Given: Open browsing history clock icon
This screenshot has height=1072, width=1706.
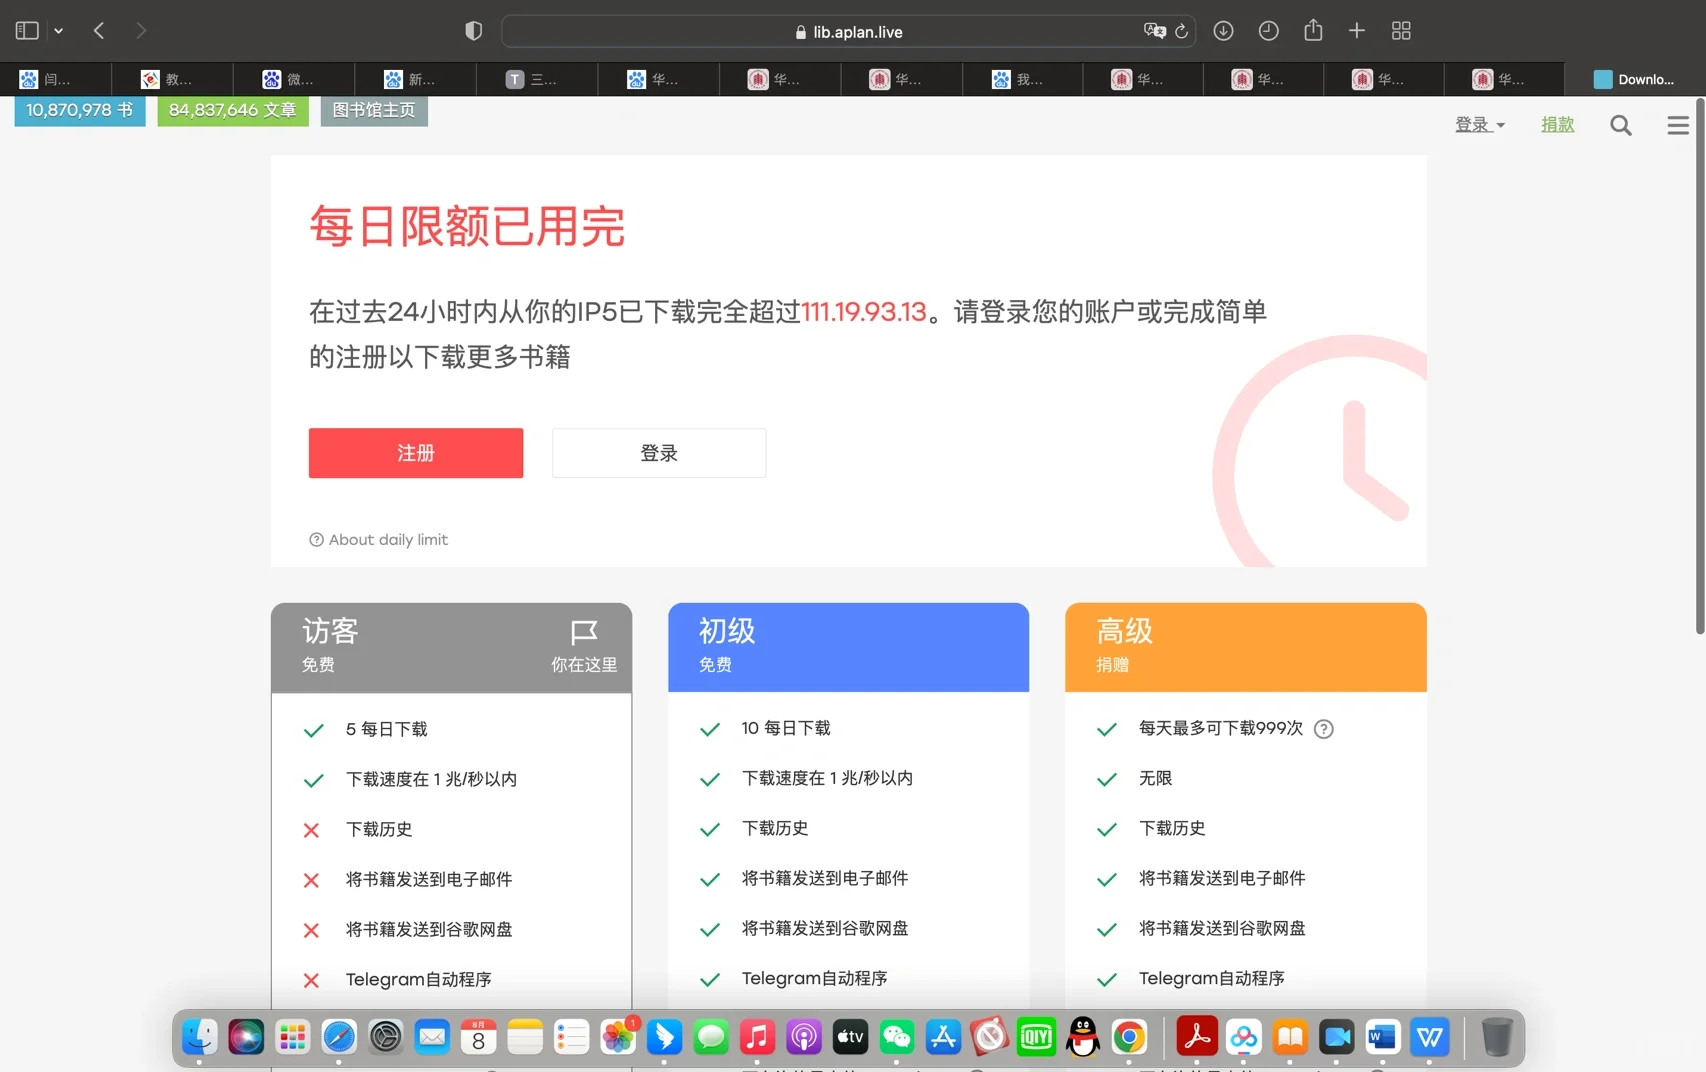Looking at the screenshot, I should click(1268, 30).
